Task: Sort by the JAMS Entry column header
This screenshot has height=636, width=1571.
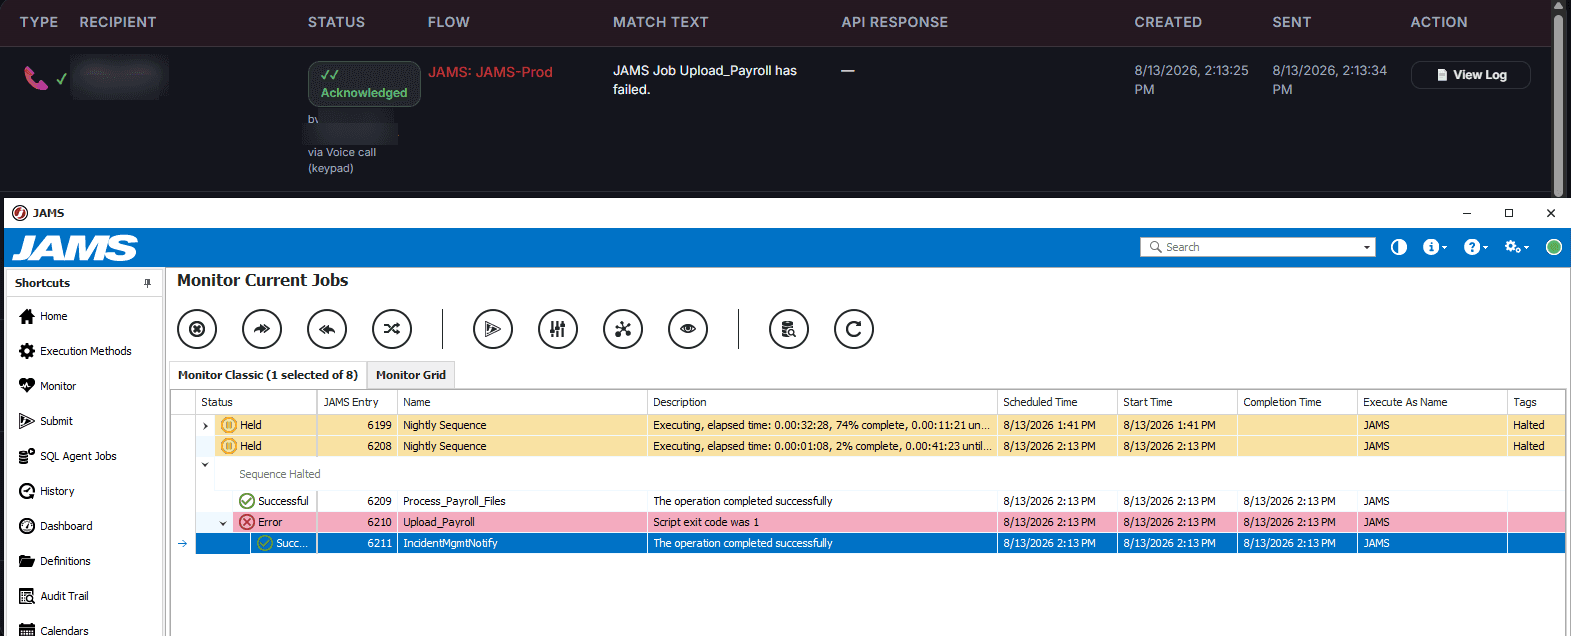Action: tap(357, 402)
